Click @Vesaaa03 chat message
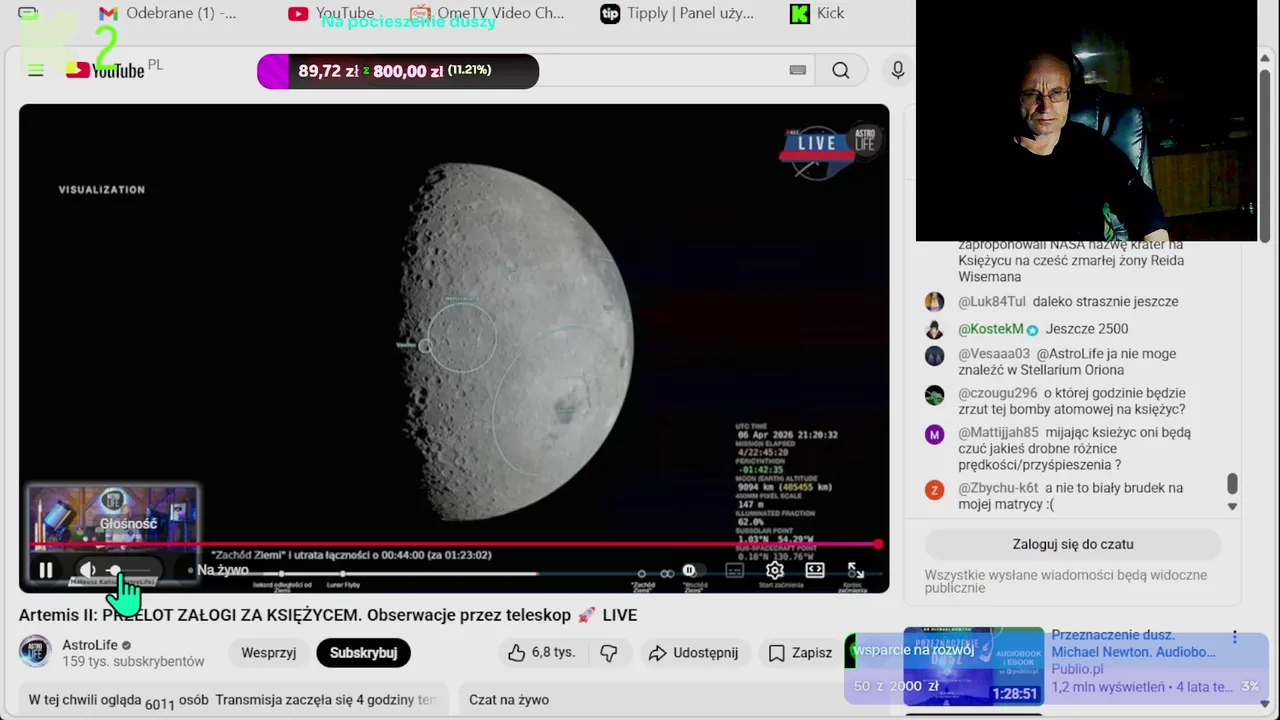1280x720 pixels. pos(1067,362)
